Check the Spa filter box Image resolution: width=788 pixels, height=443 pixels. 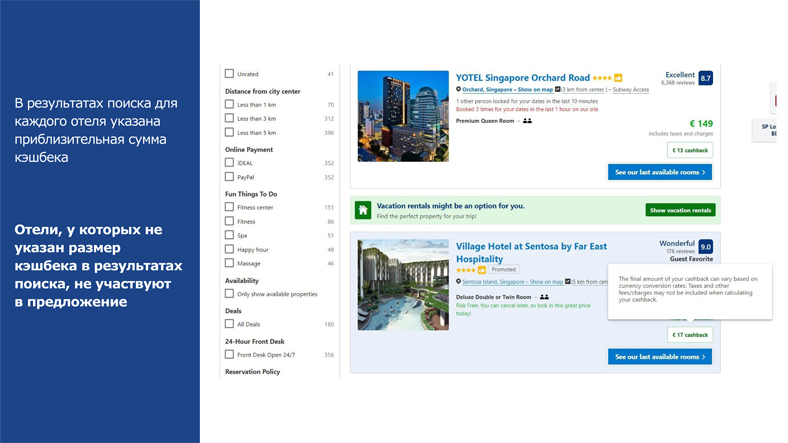tap(229, 235)
